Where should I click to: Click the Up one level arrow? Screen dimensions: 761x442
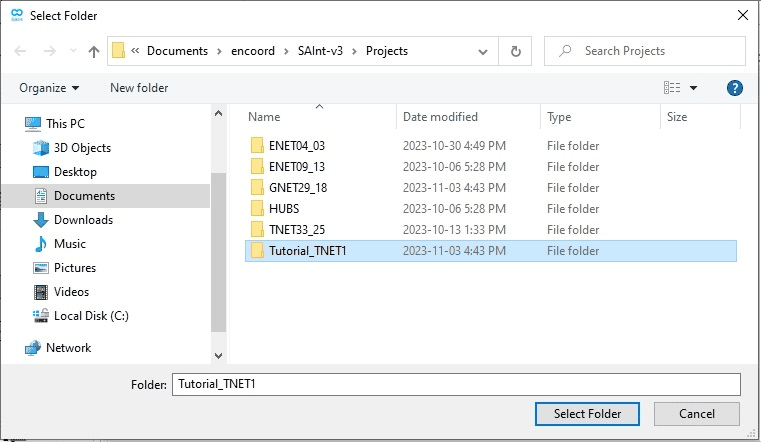94,51
